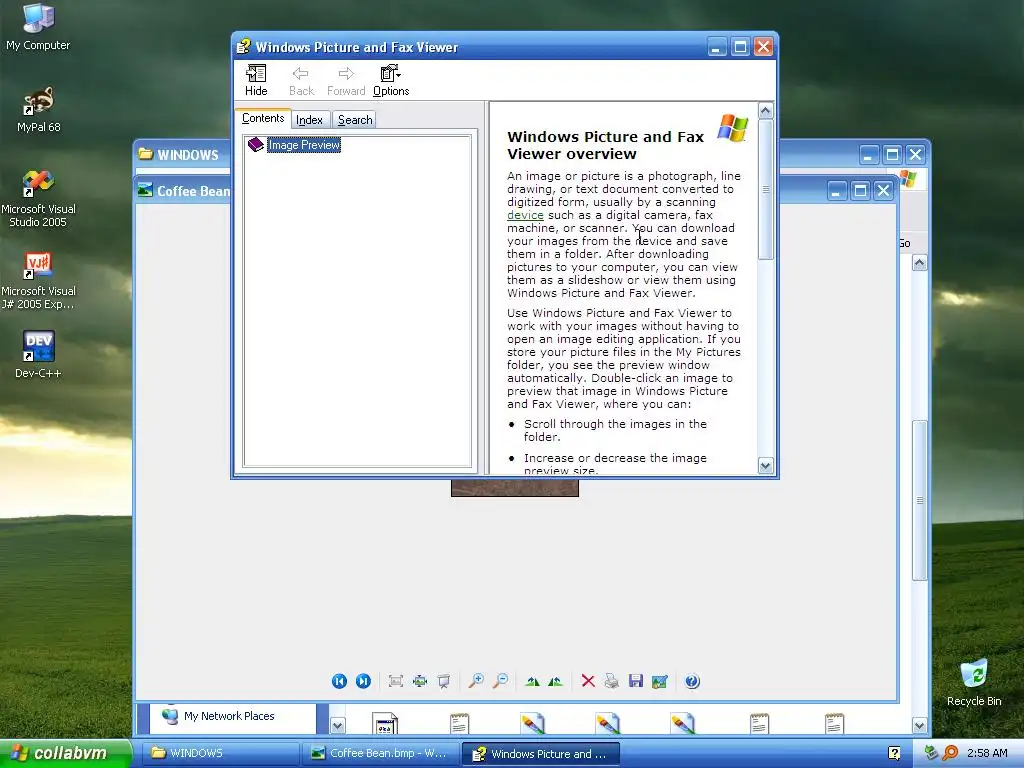This screenshot has width=1024, height=768.
Task: Select the Recycle Bin icon
Action: click(974, 682)
